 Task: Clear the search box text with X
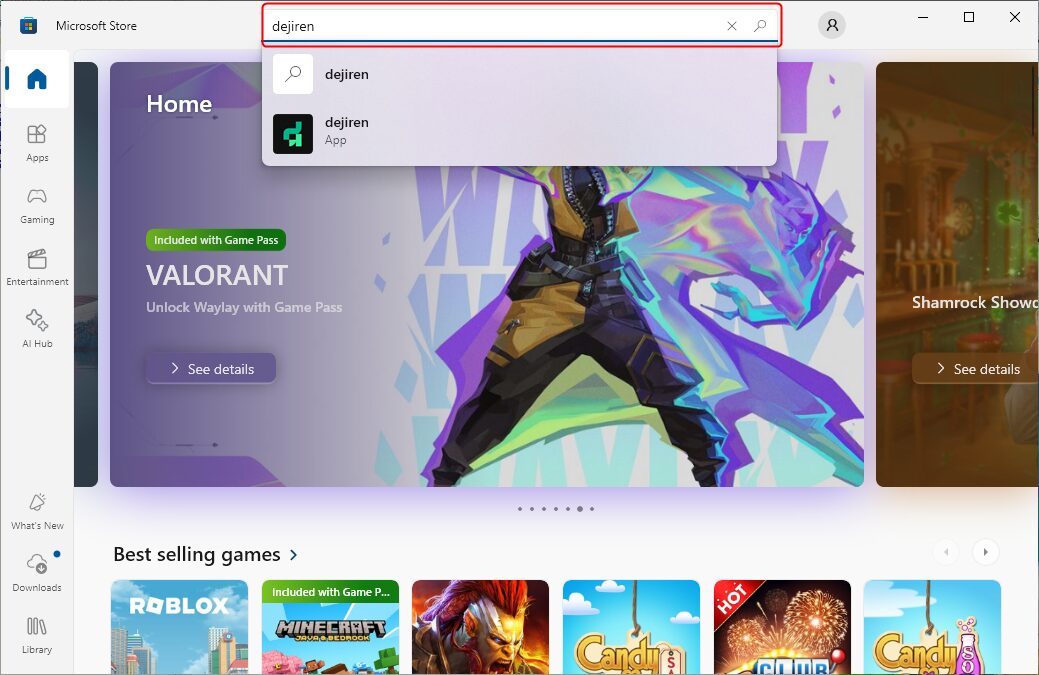point(732,26)
